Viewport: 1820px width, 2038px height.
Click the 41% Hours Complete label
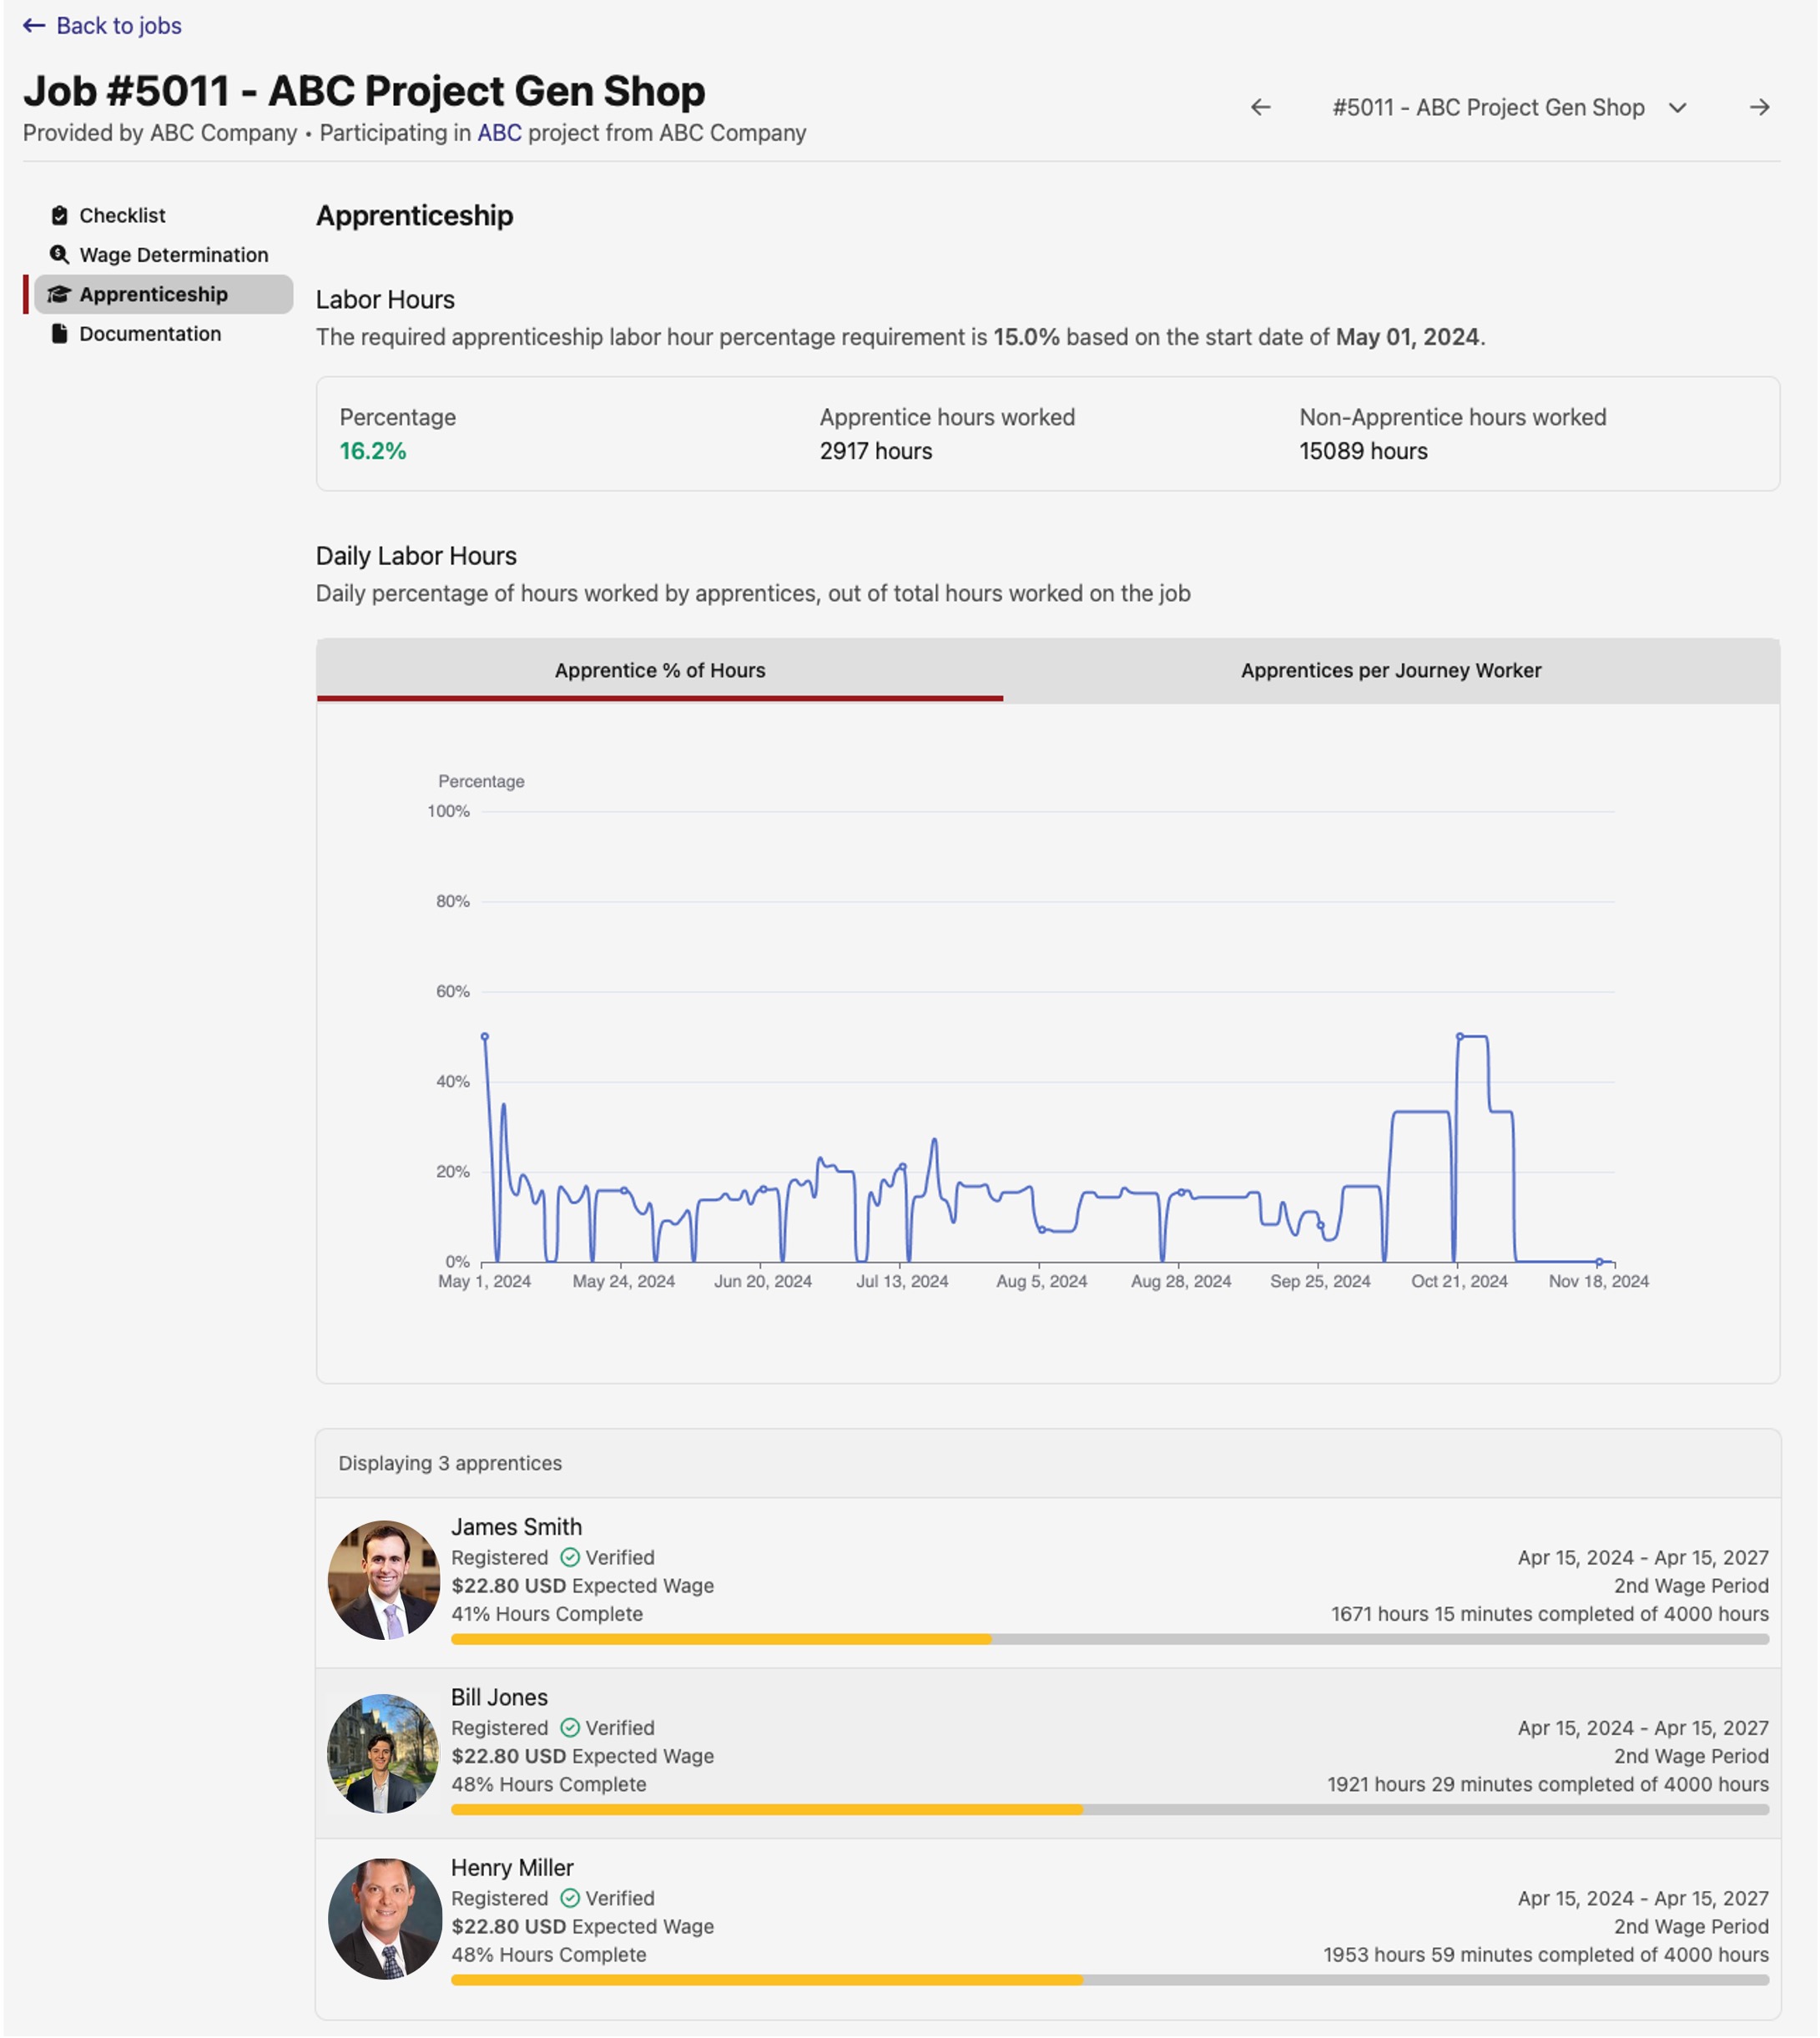[547, 1614]
